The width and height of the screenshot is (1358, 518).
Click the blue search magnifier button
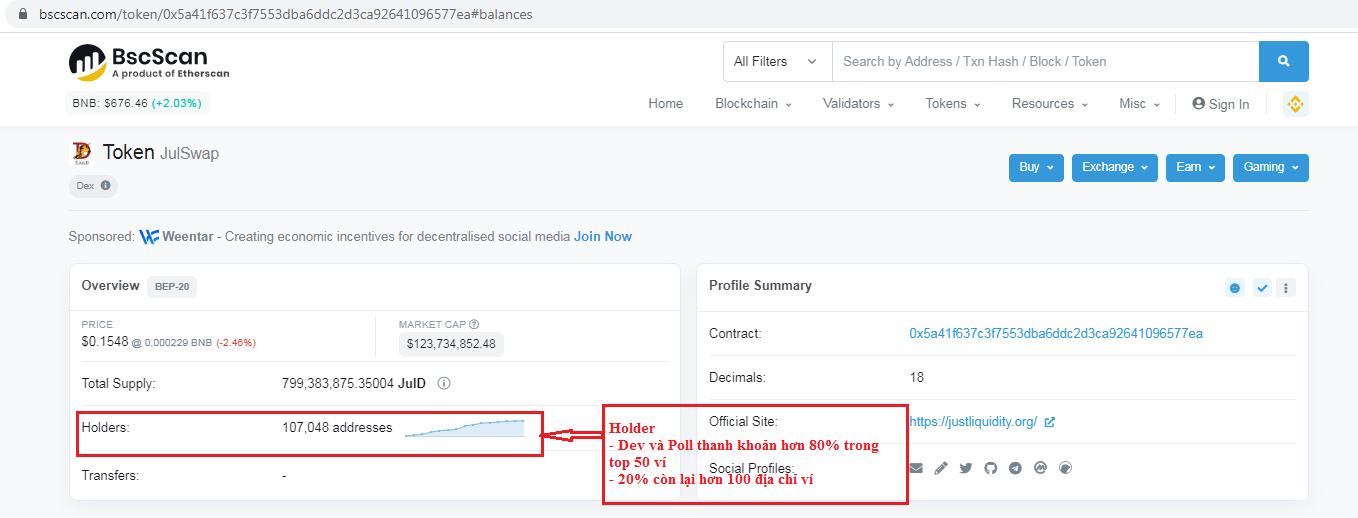1283,61
